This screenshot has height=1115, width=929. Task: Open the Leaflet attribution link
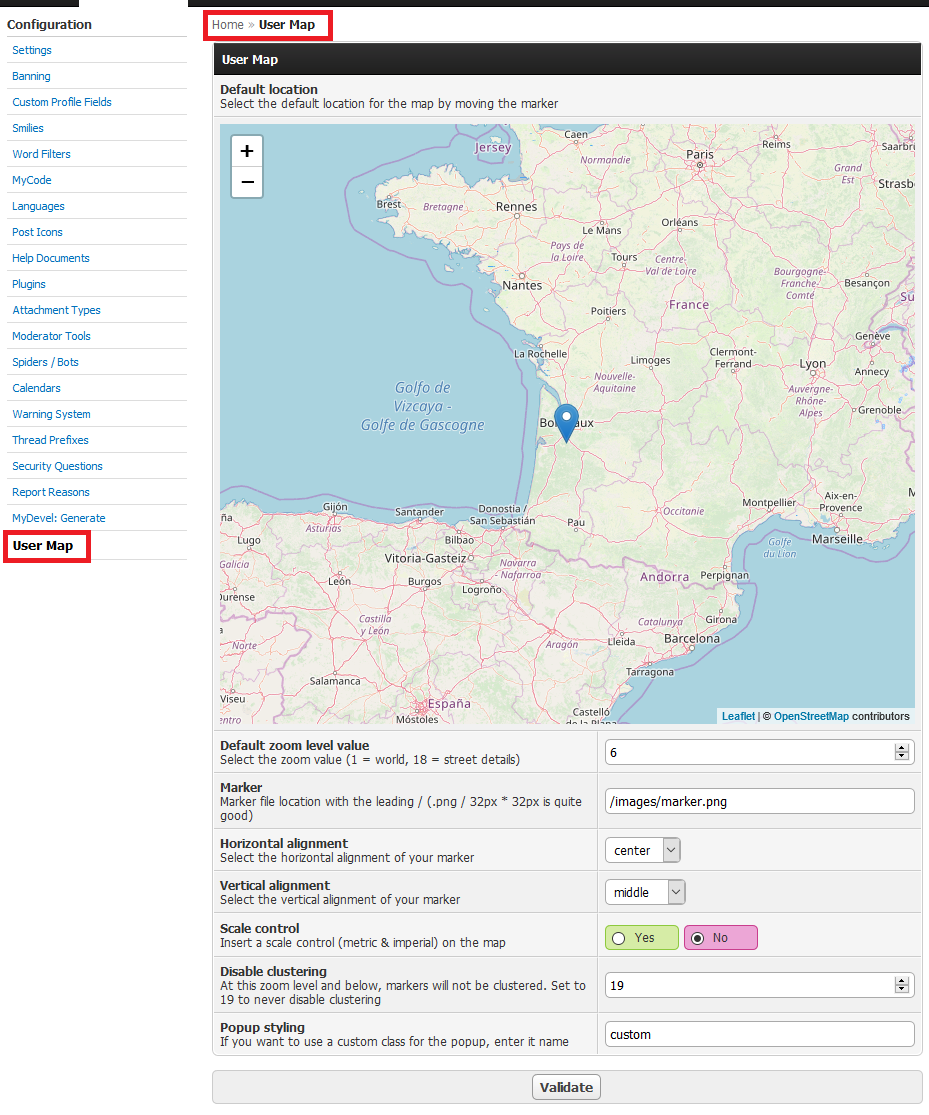pos(738,716)
